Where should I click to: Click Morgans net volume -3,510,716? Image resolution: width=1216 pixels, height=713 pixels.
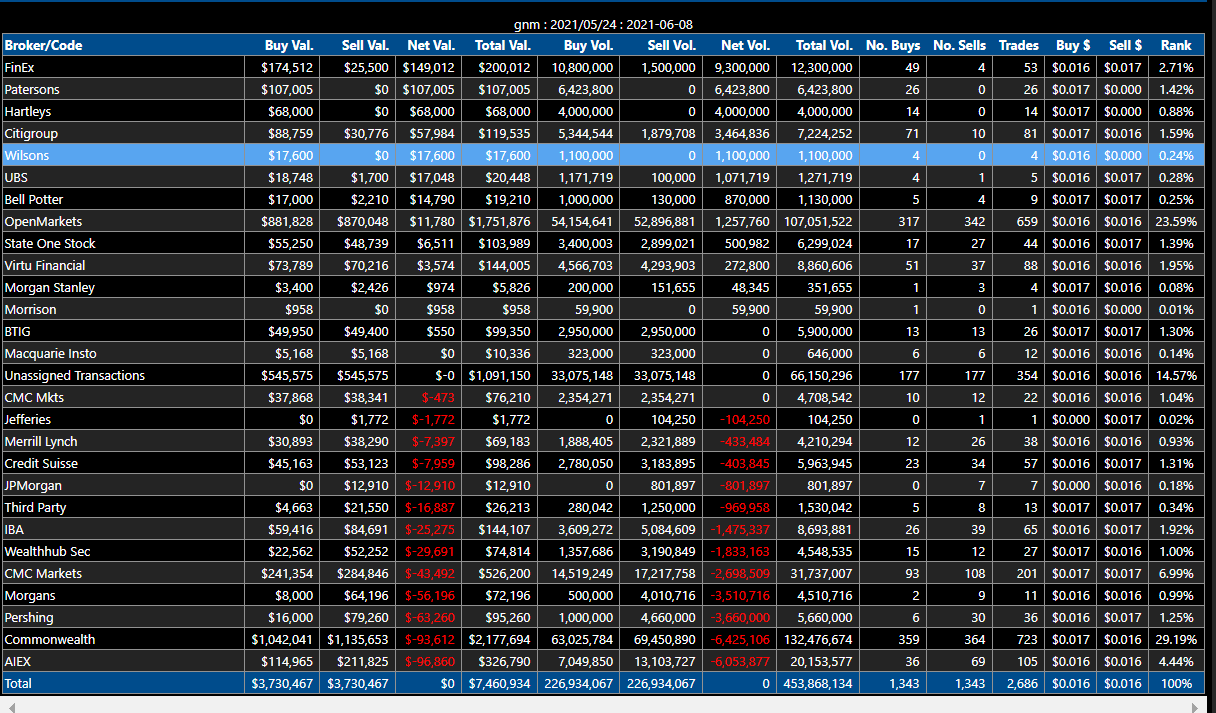(740, 595)
